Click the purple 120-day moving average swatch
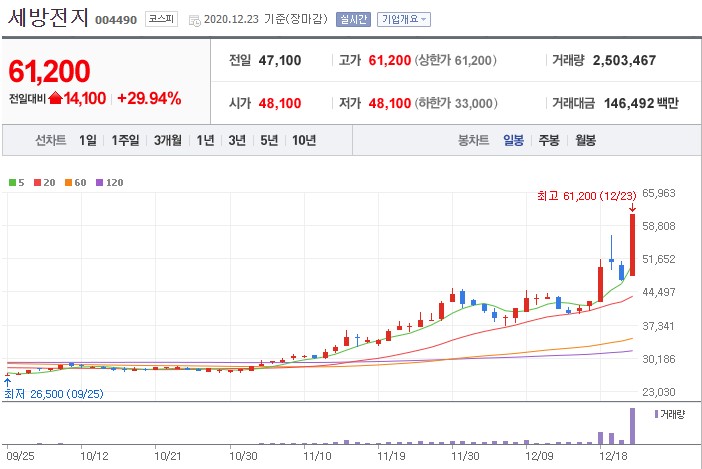Viewport: 702px width, 469px height. [x=100, y=183]
